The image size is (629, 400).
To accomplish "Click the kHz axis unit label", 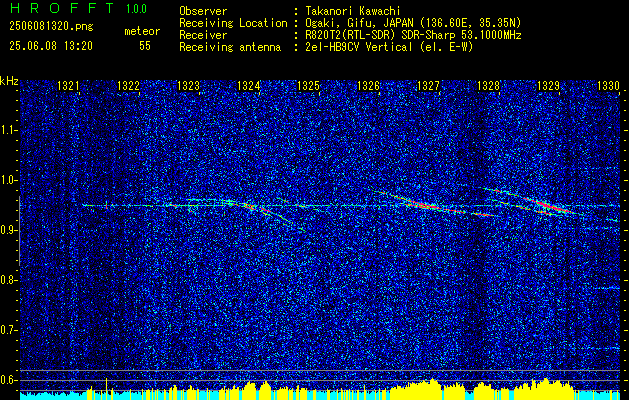I will [x=9, y=81].
